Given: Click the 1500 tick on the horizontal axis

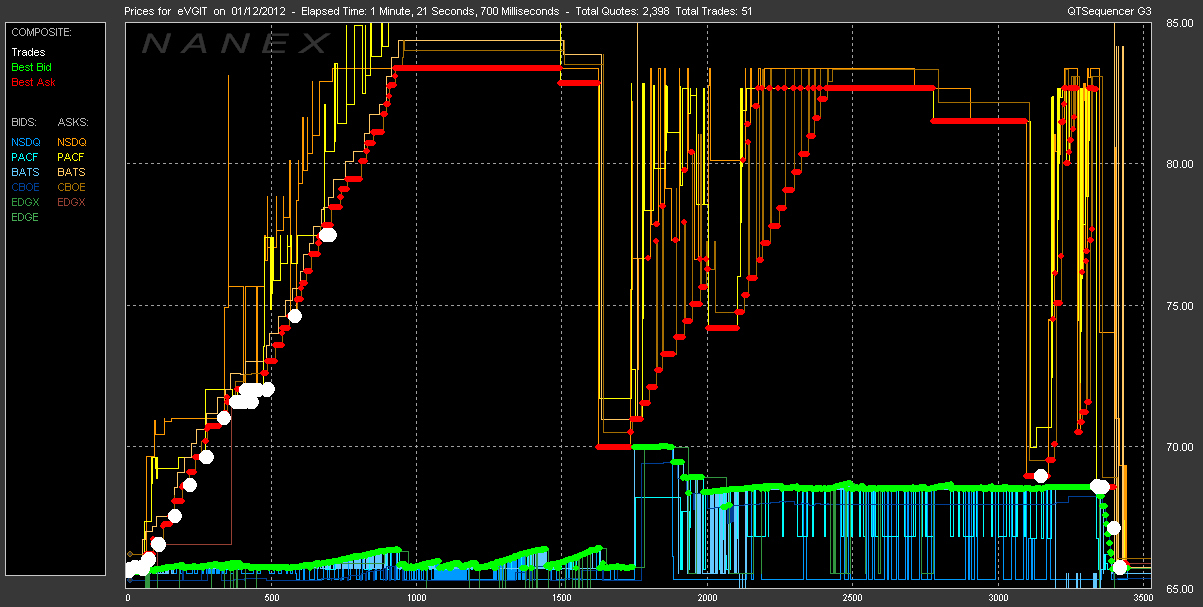Looking at the screenshot, I should 562,598.
